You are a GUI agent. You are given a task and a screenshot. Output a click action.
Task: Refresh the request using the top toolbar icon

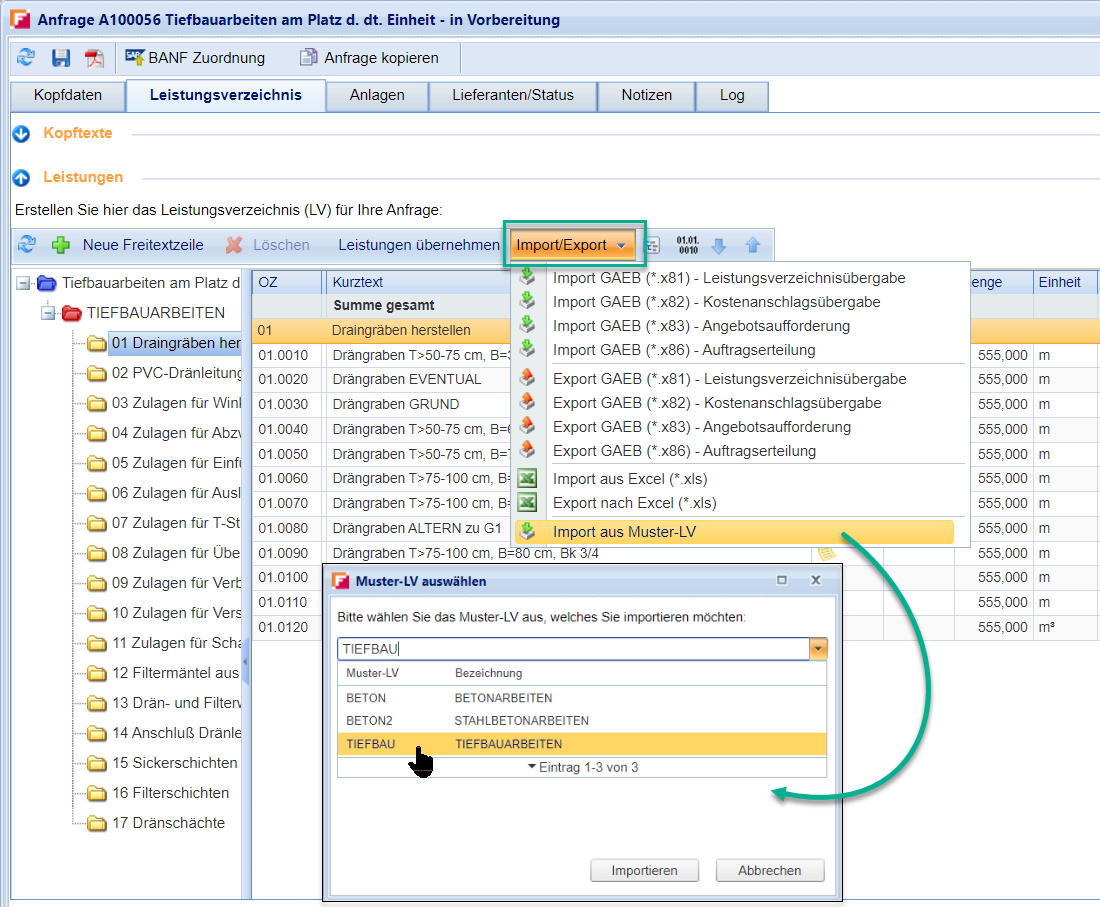tap(26, 58)
